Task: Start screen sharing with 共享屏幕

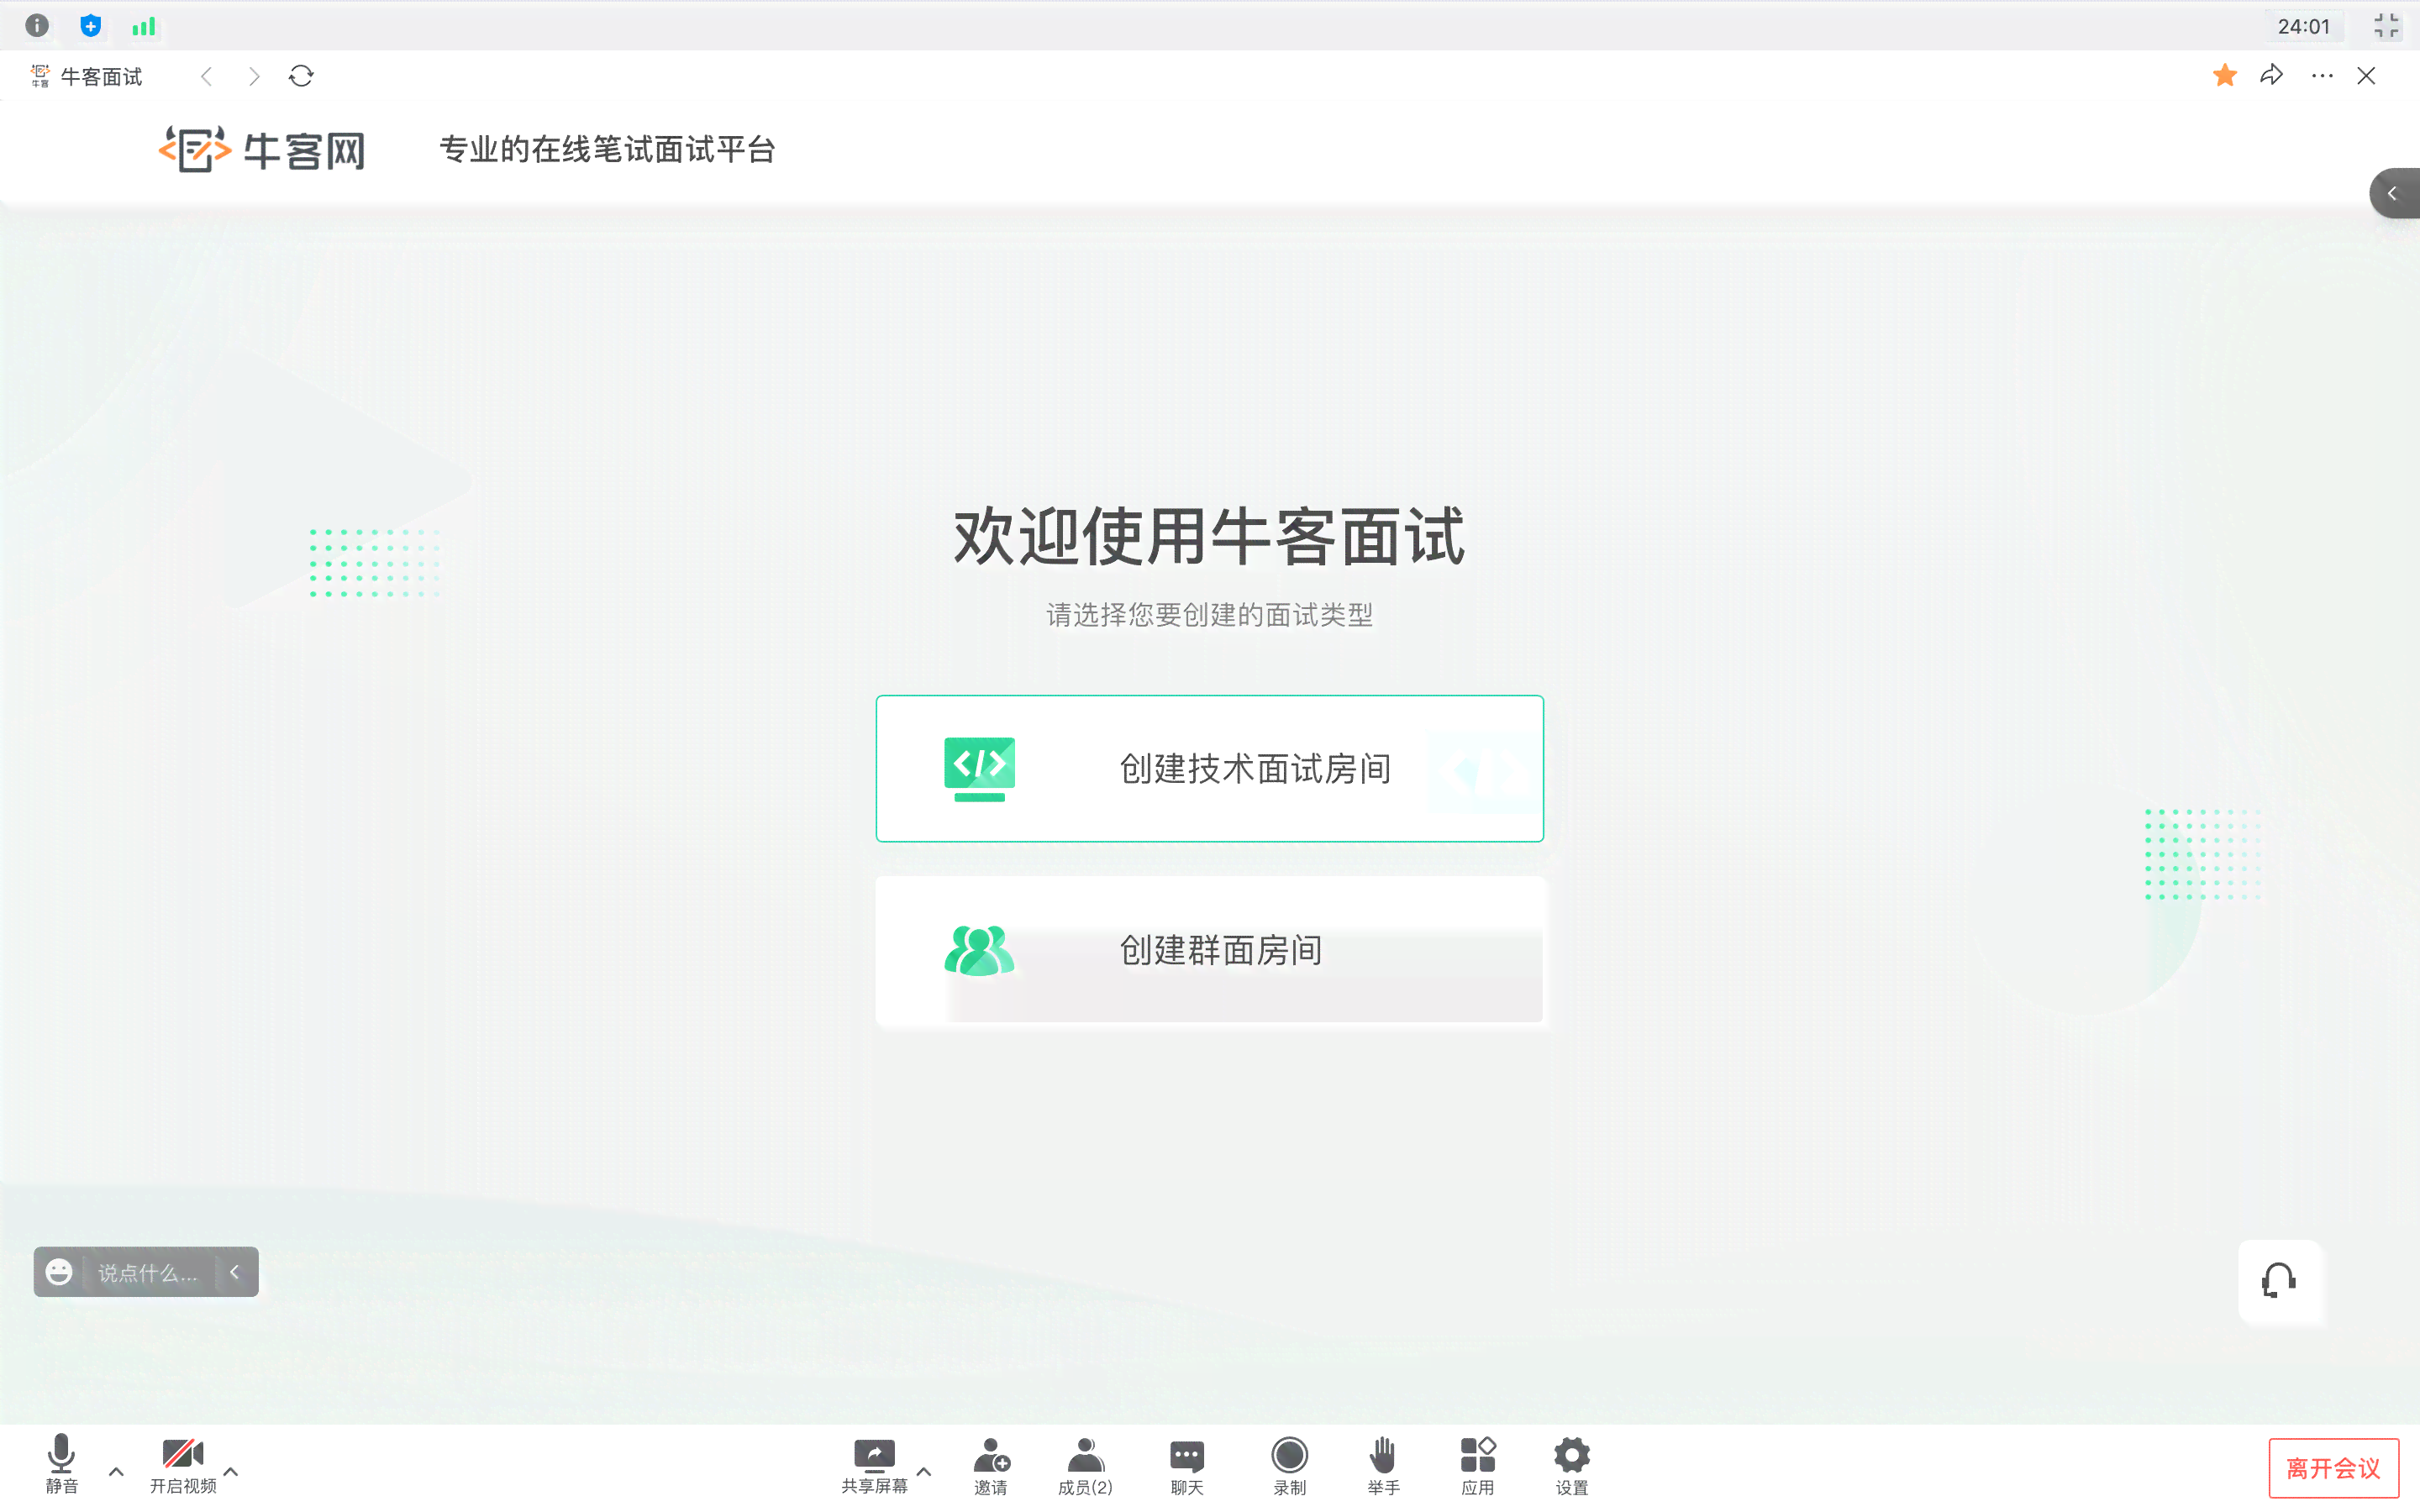Action: pyautogui.click(x=874, y=1466)
